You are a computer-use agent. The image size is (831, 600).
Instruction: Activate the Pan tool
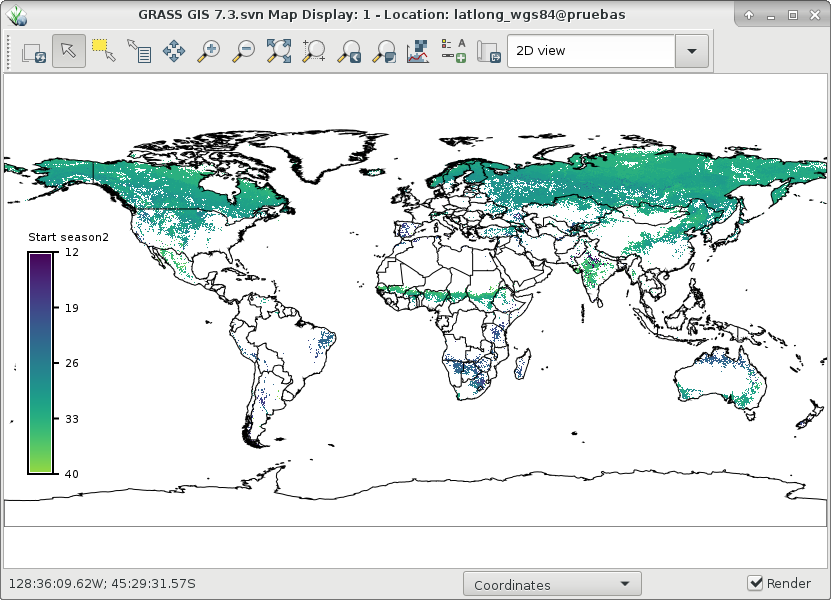174,52
